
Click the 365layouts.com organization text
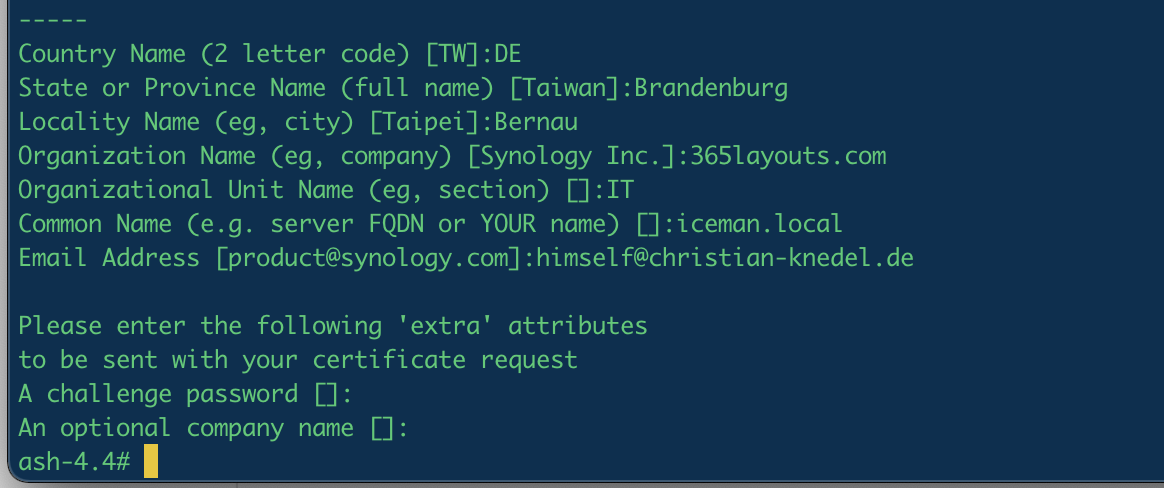(x=788, y=156)
